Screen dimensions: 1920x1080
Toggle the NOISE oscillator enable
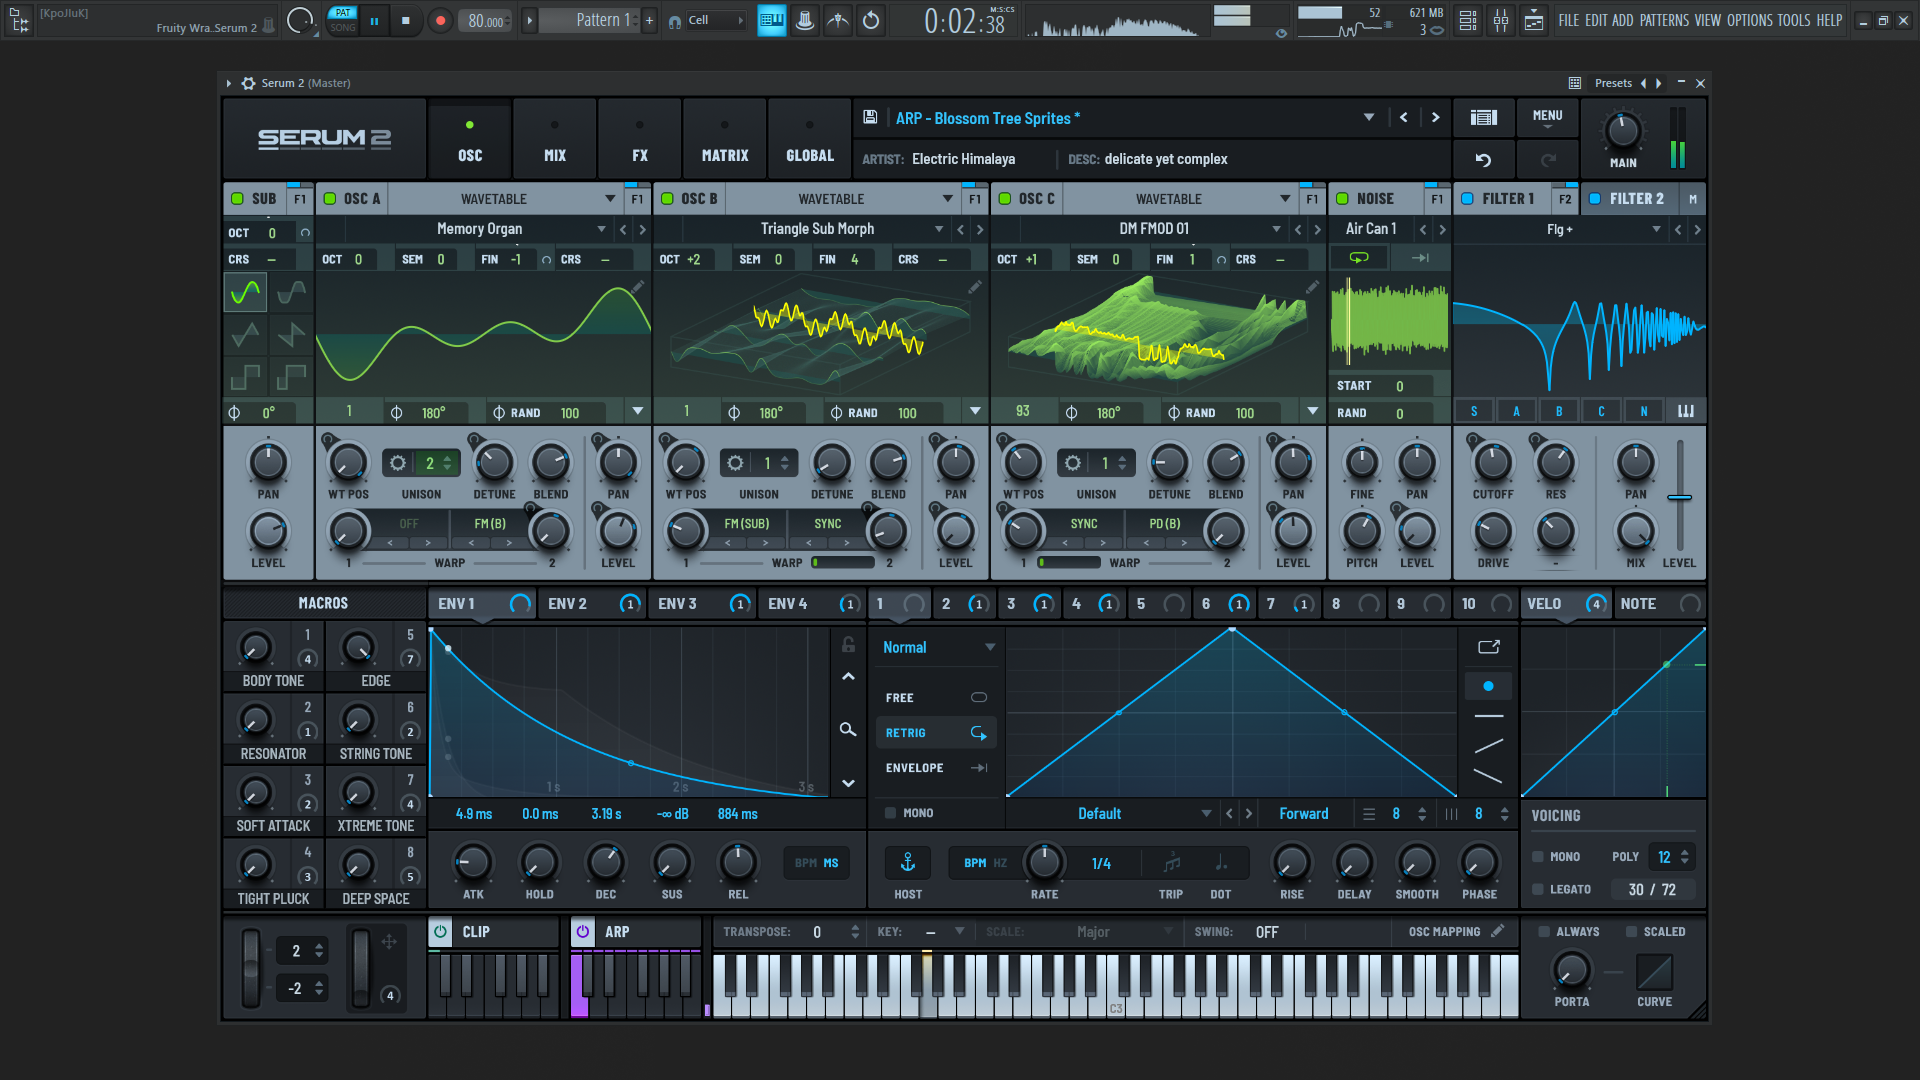(1343, 198)
